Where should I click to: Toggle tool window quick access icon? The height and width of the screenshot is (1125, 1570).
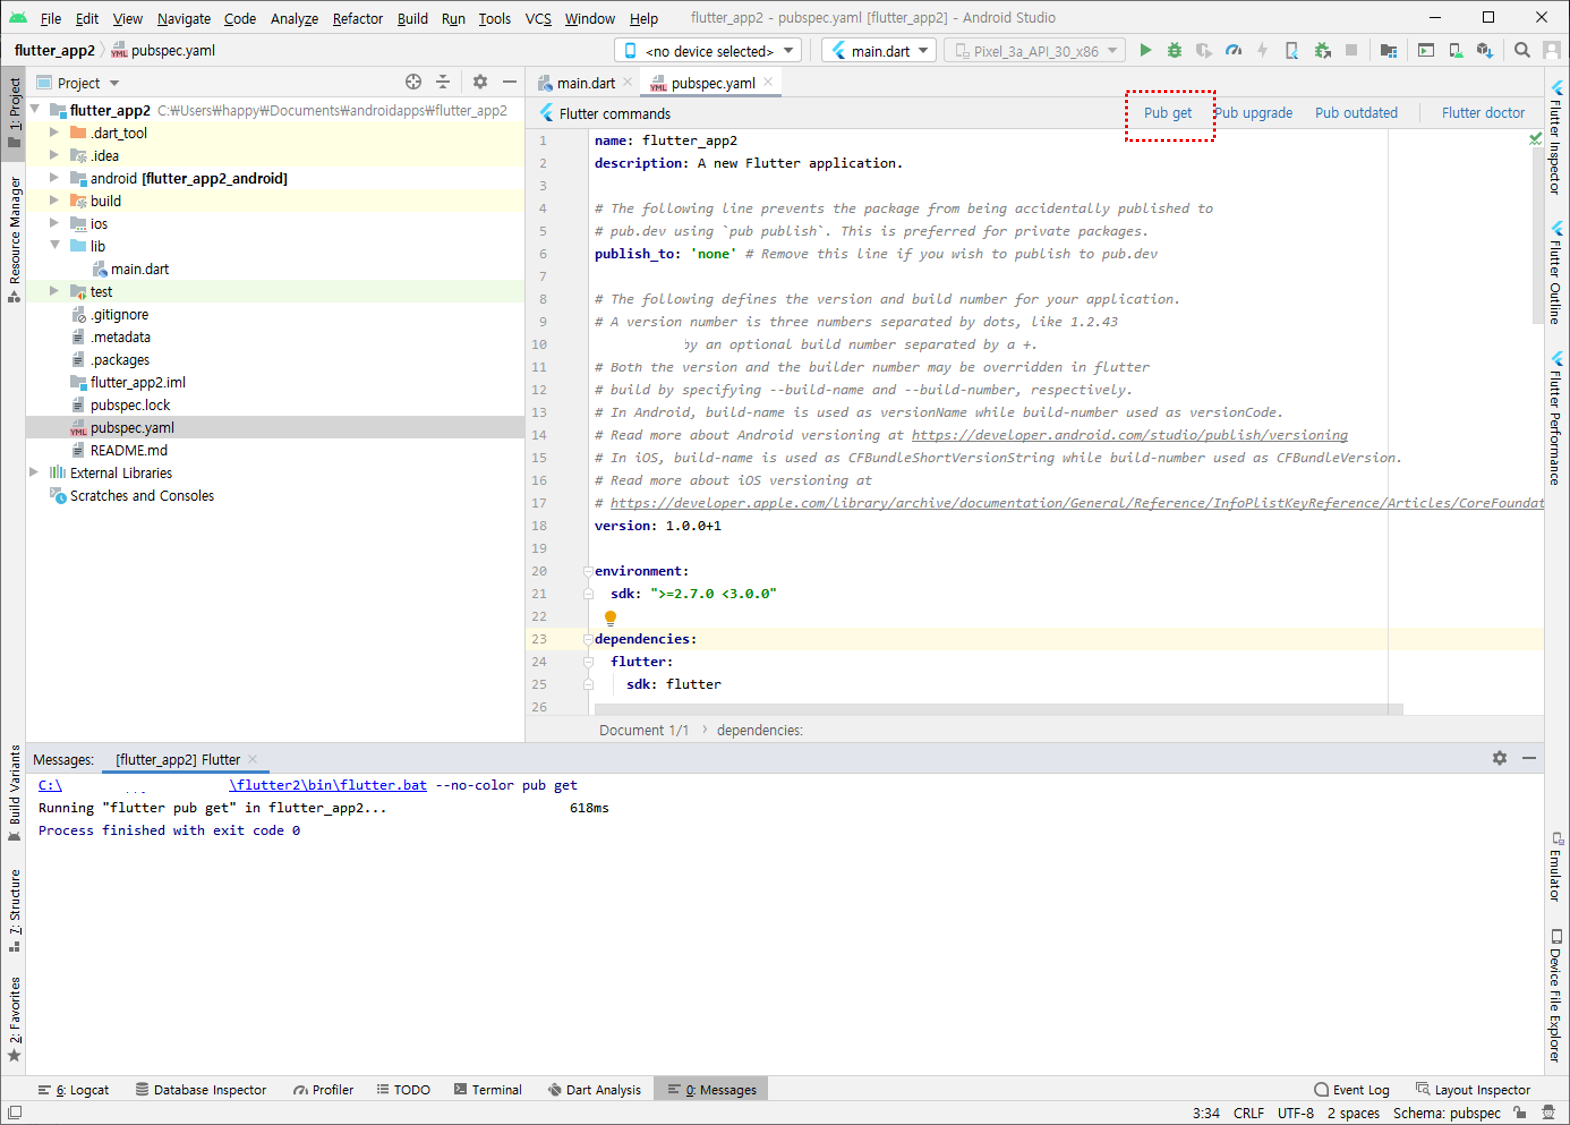(x=15, y=1112)
